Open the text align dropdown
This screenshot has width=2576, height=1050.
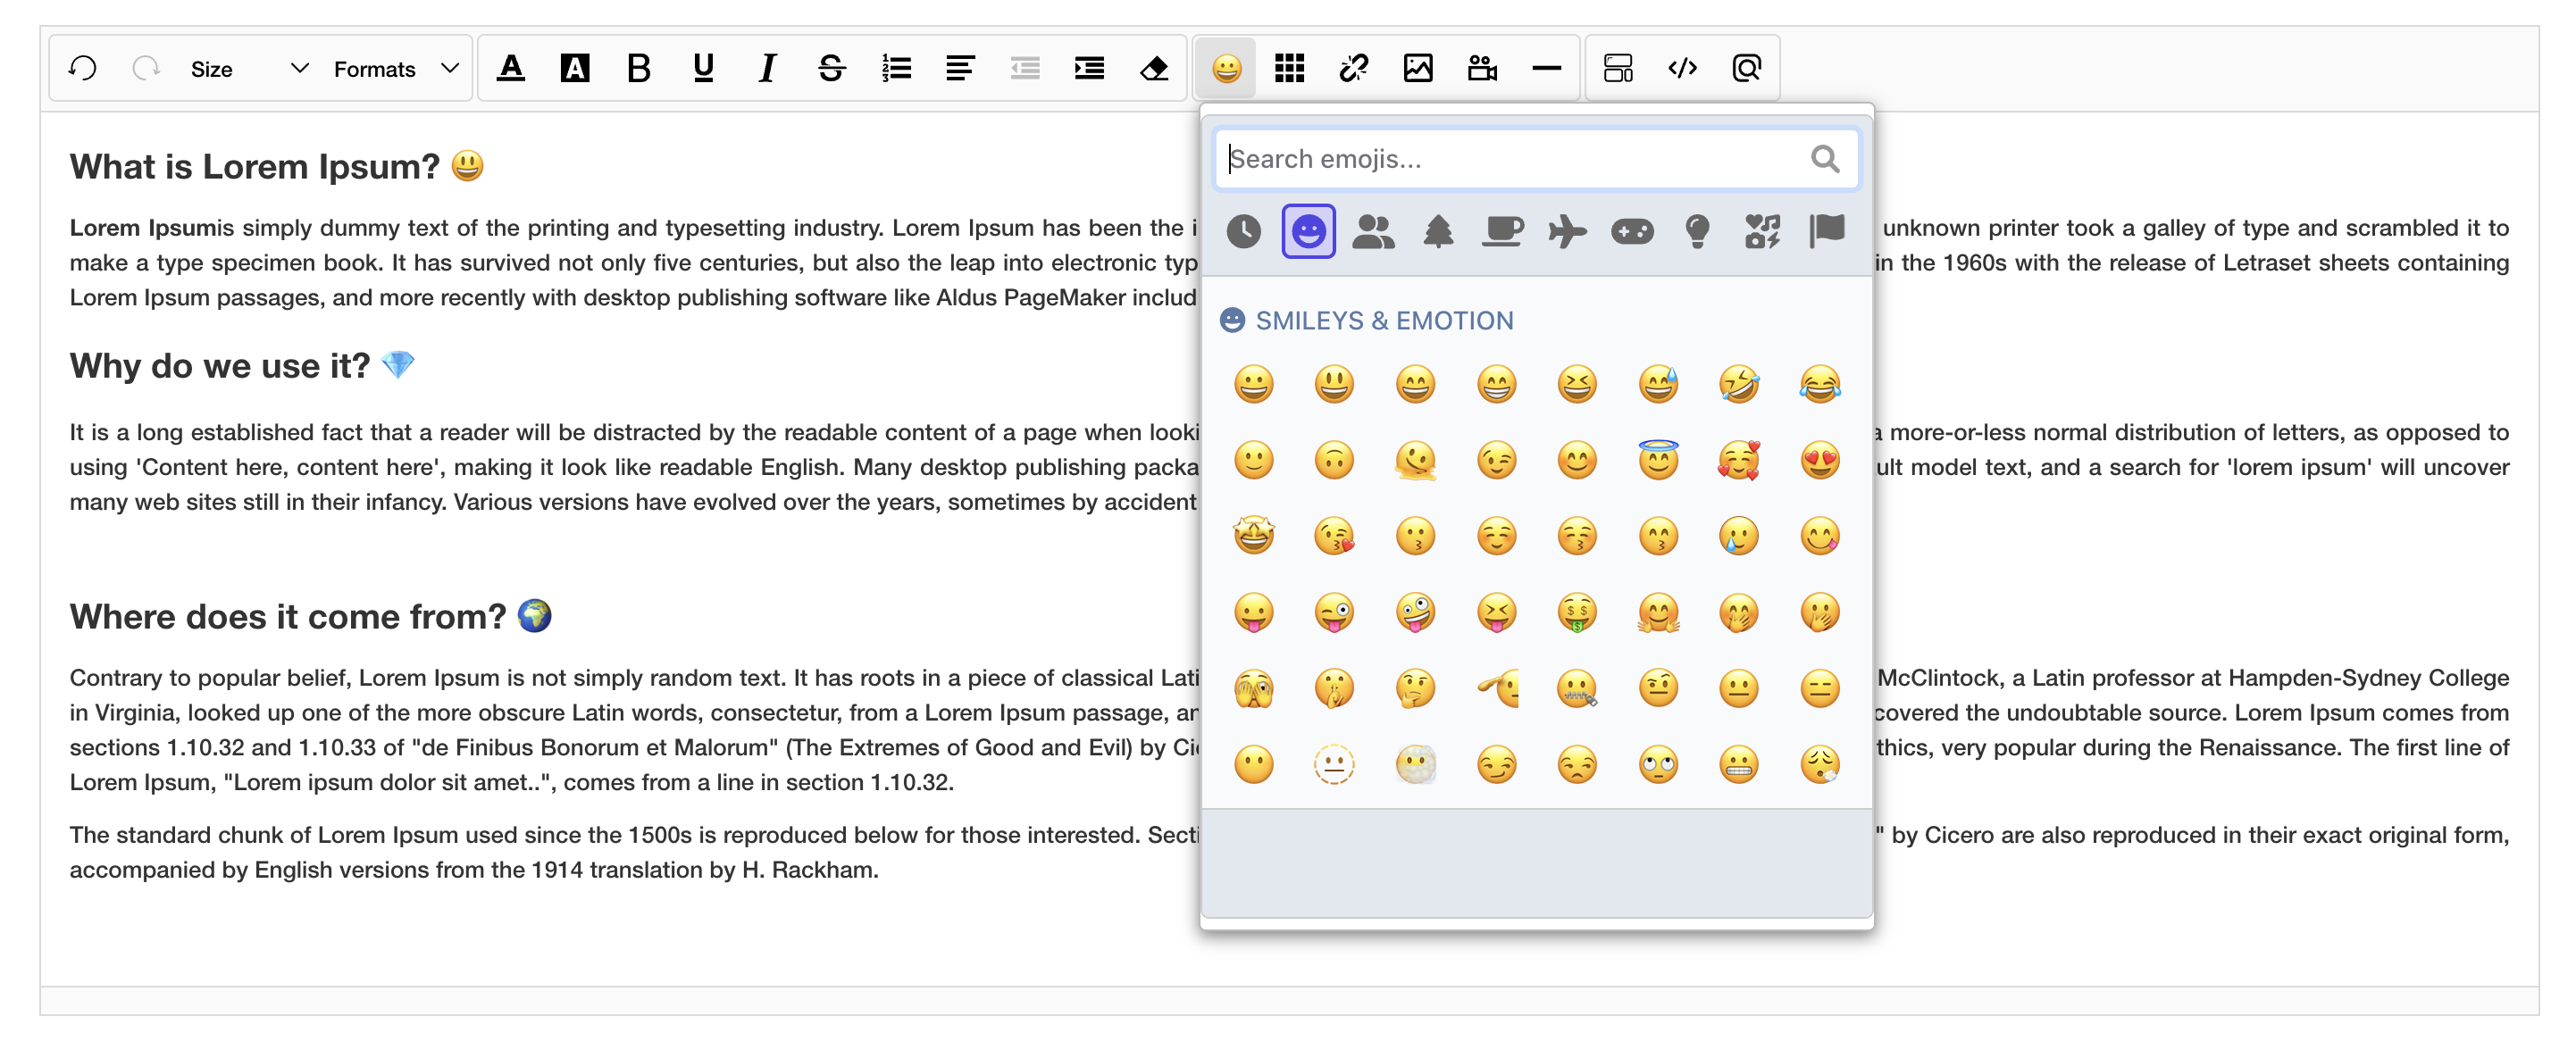pyautogui.click(x=960, y=68)
